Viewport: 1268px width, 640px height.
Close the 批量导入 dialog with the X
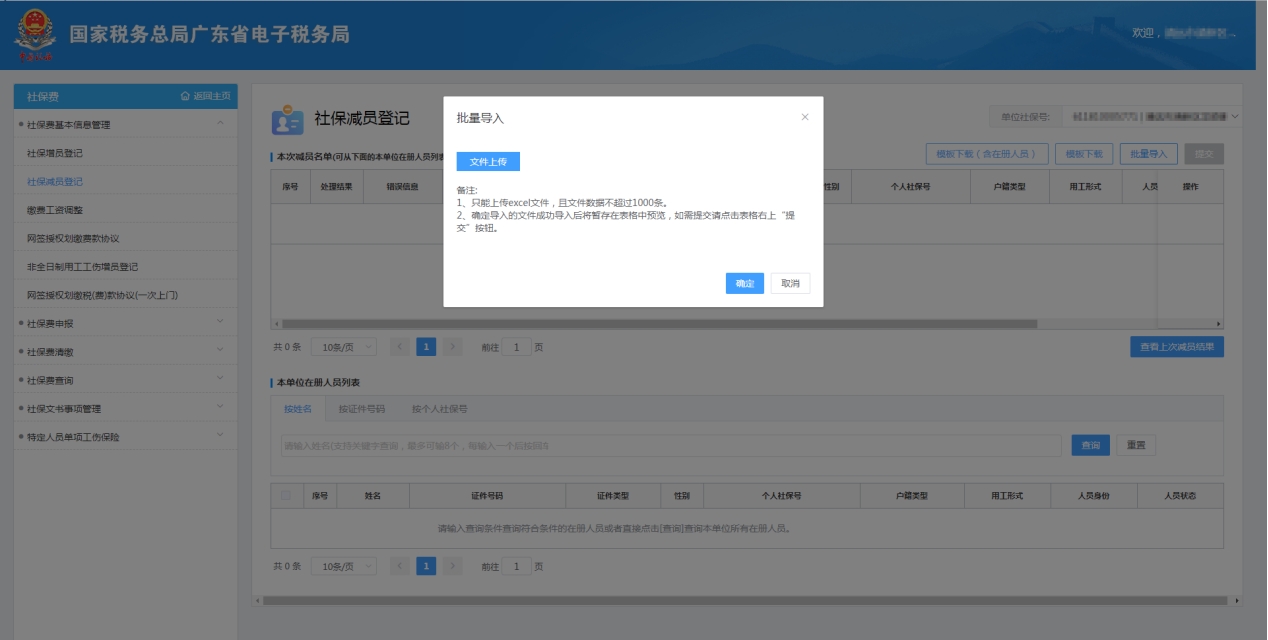(805, 117)
